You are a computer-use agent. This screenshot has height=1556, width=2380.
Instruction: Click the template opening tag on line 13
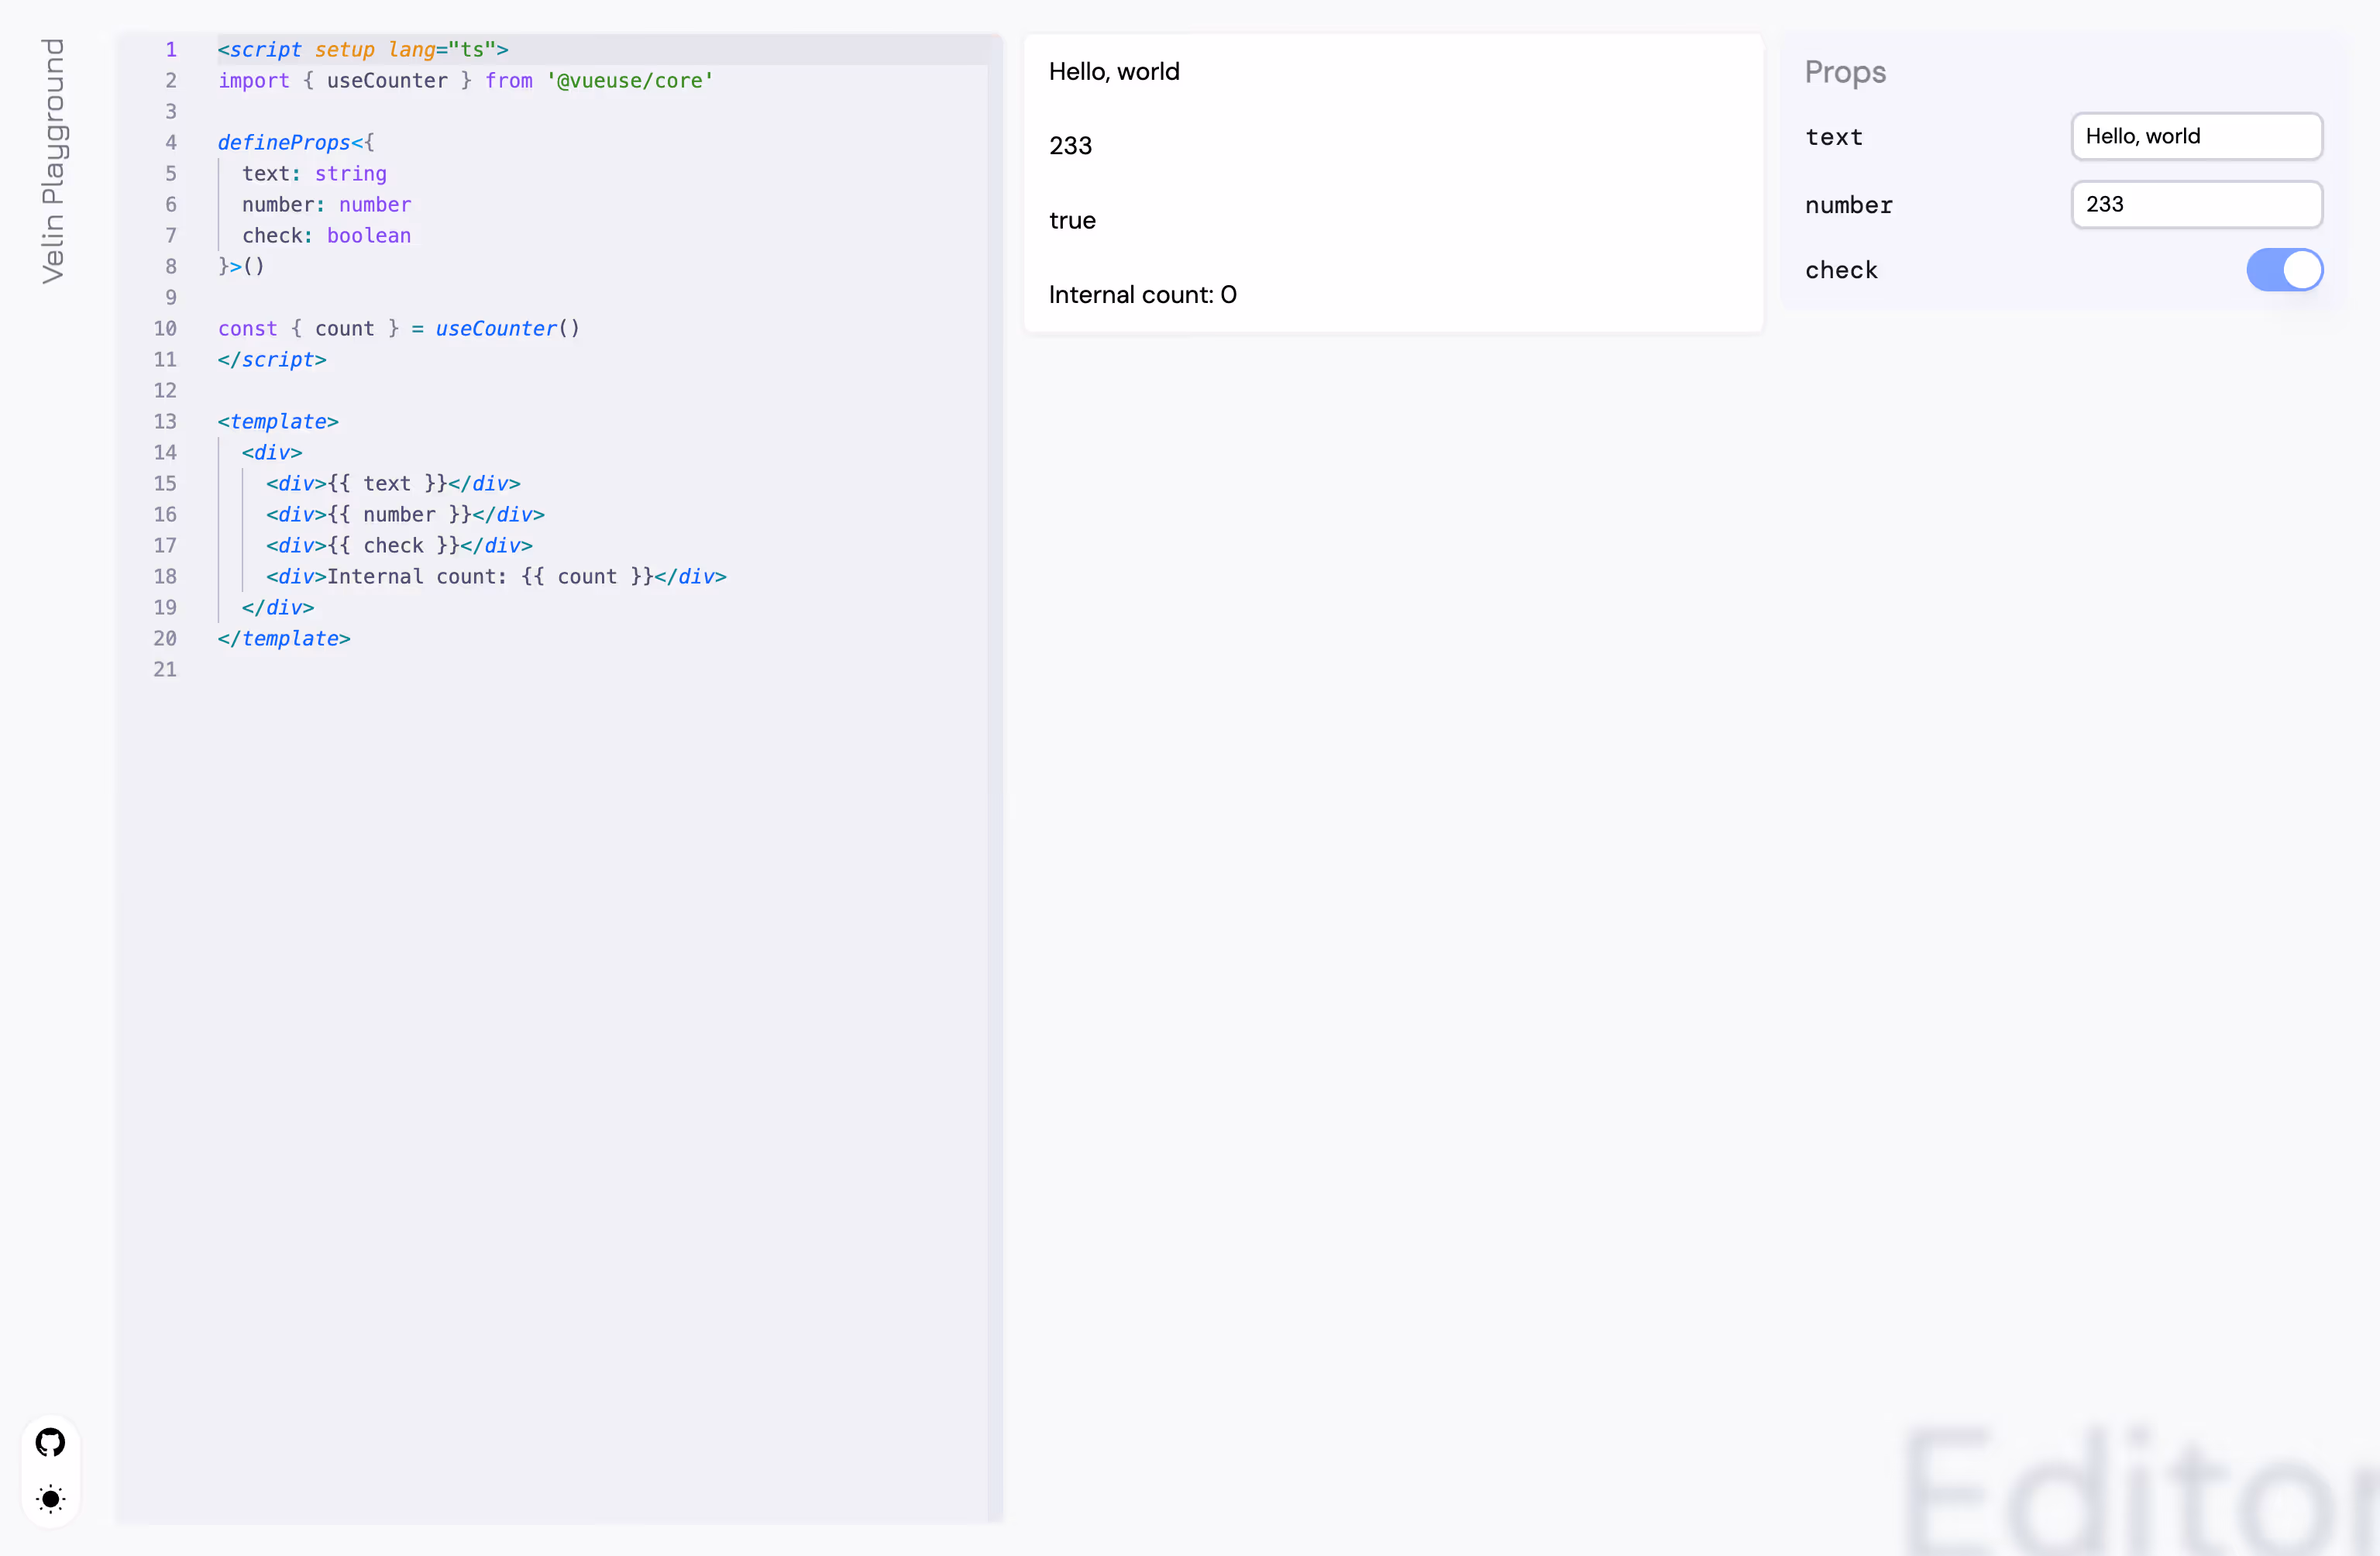click(x=277, y=421)
